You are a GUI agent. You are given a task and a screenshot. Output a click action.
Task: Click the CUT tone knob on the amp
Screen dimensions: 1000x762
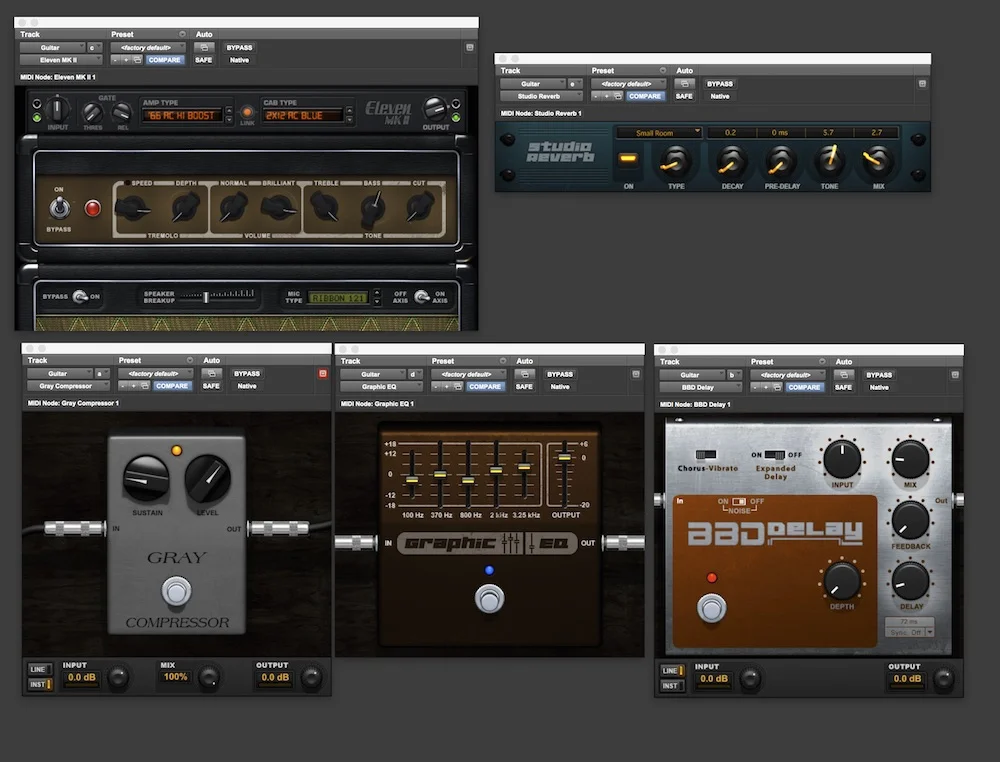(x=420, y=208)
